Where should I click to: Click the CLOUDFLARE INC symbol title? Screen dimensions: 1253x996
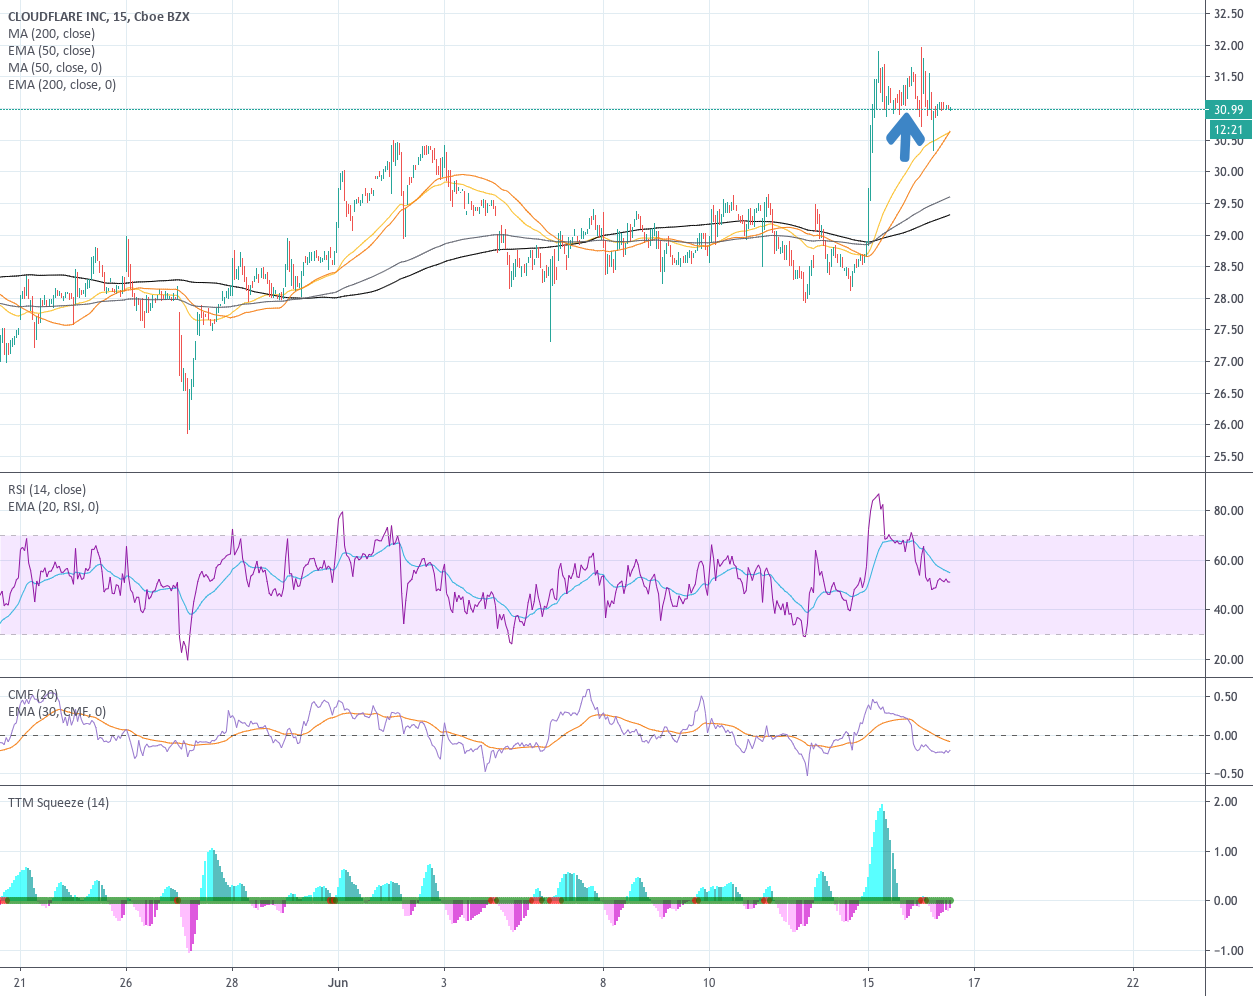coord(99,17)
